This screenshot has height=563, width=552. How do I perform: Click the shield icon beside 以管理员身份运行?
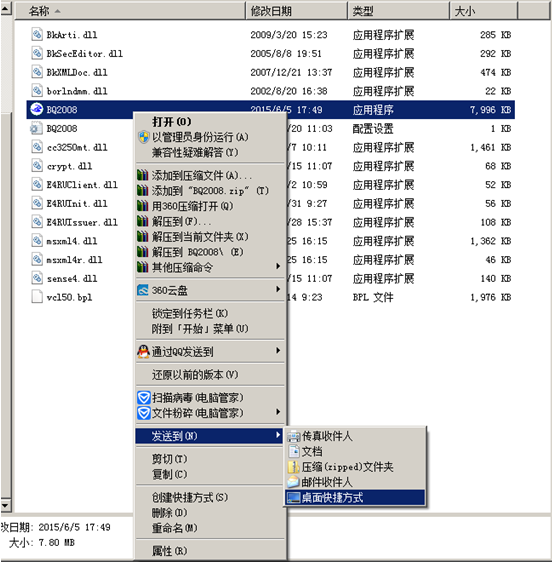coord(144,137)
